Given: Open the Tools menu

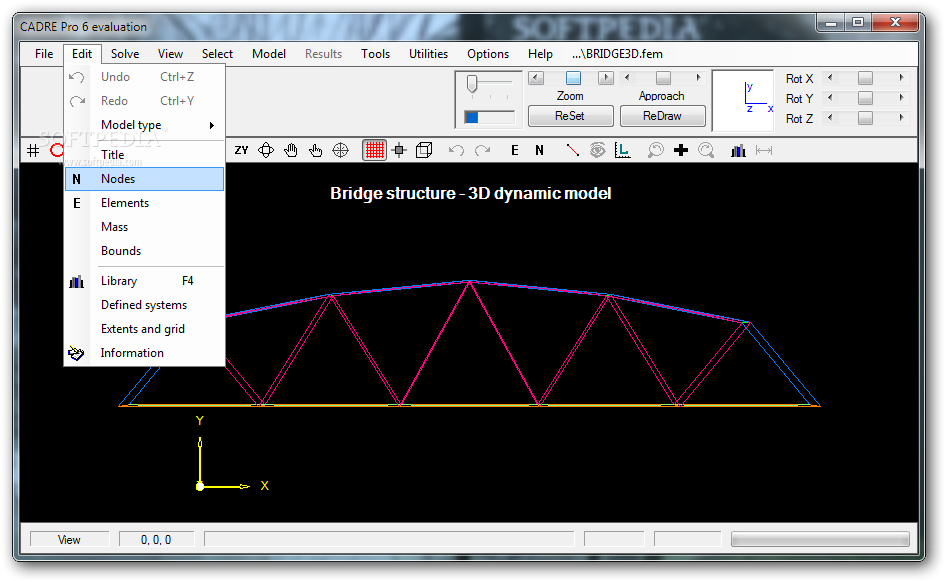Looking at the screenshot, I should (375, 54).
